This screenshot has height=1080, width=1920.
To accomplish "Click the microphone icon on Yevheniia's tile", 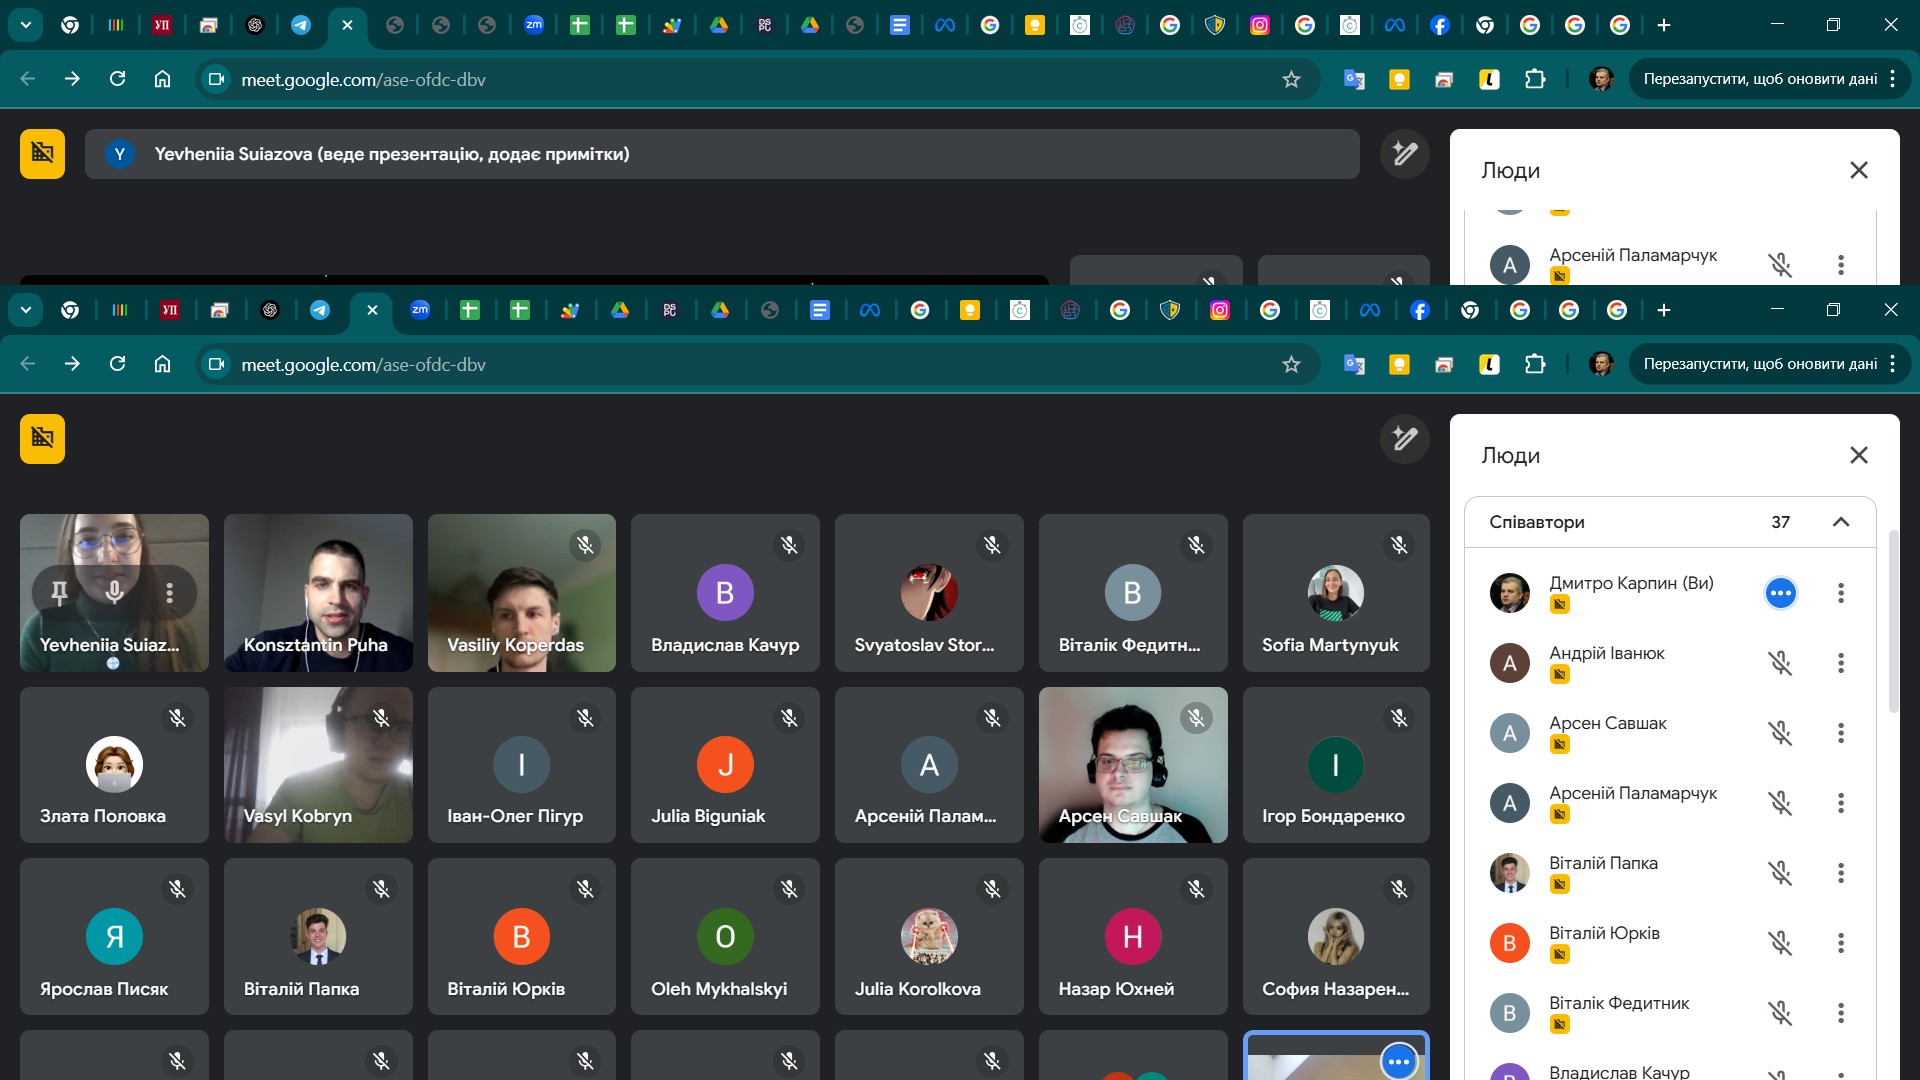I will point(115,593).
